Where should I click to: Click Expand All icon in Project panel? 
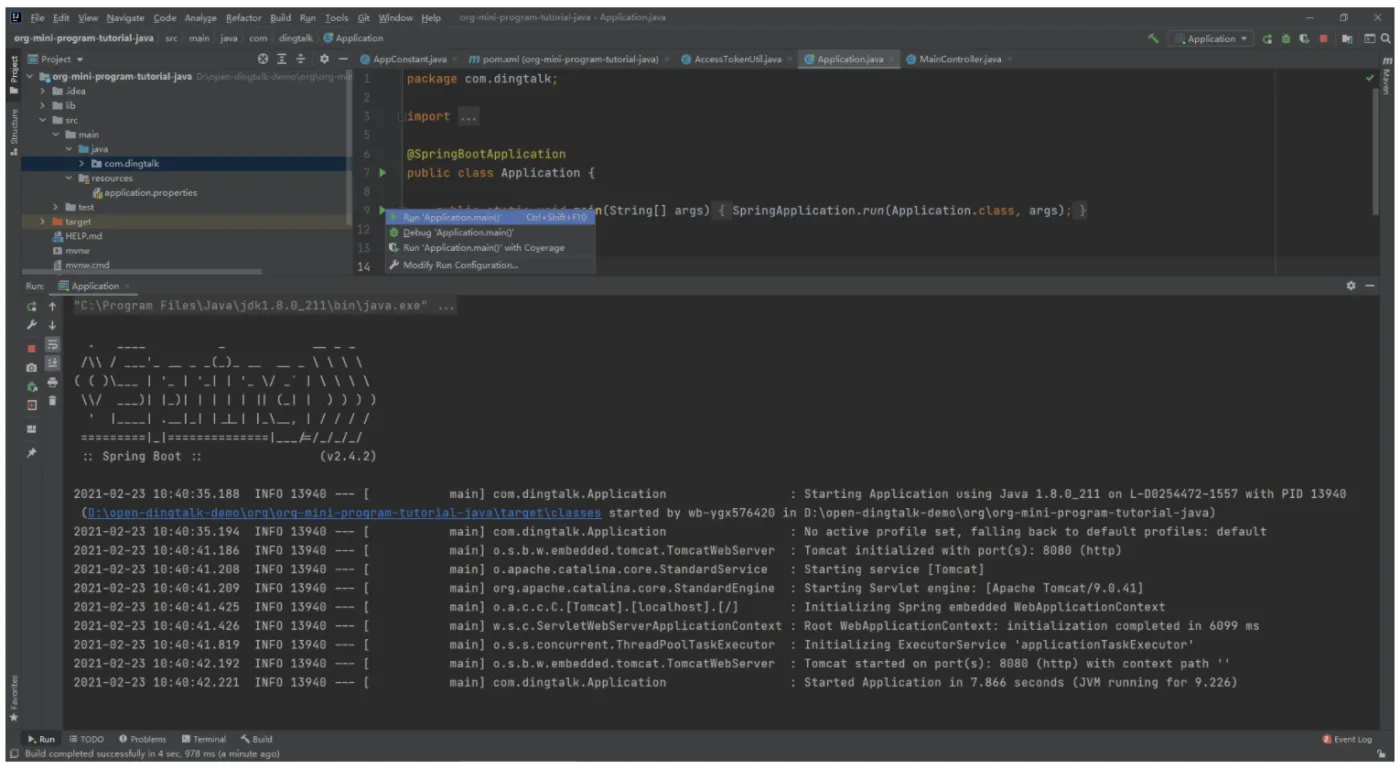282,59
